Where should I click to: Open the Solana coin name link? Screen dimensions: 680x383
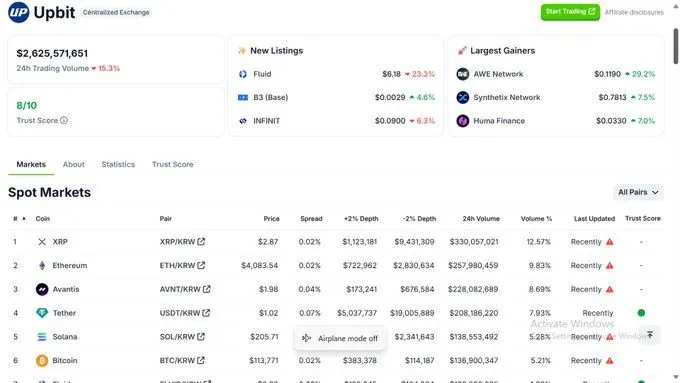(x=65, y=337)
